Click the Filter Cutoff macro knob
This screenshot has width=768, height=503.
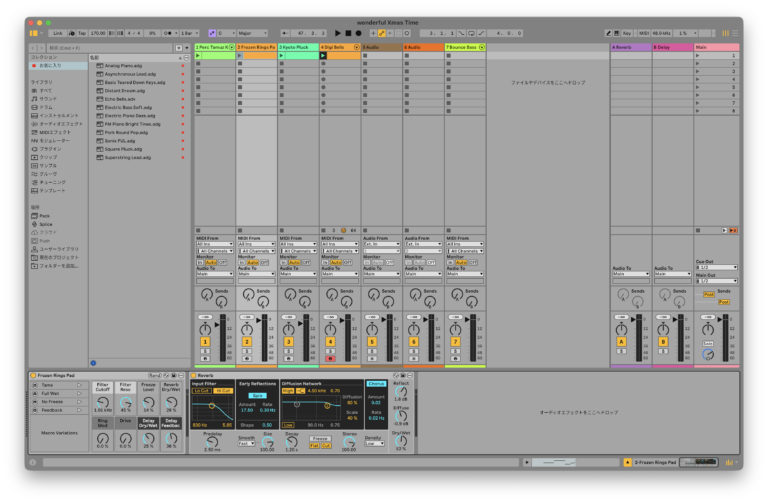[x=103, y=403]
